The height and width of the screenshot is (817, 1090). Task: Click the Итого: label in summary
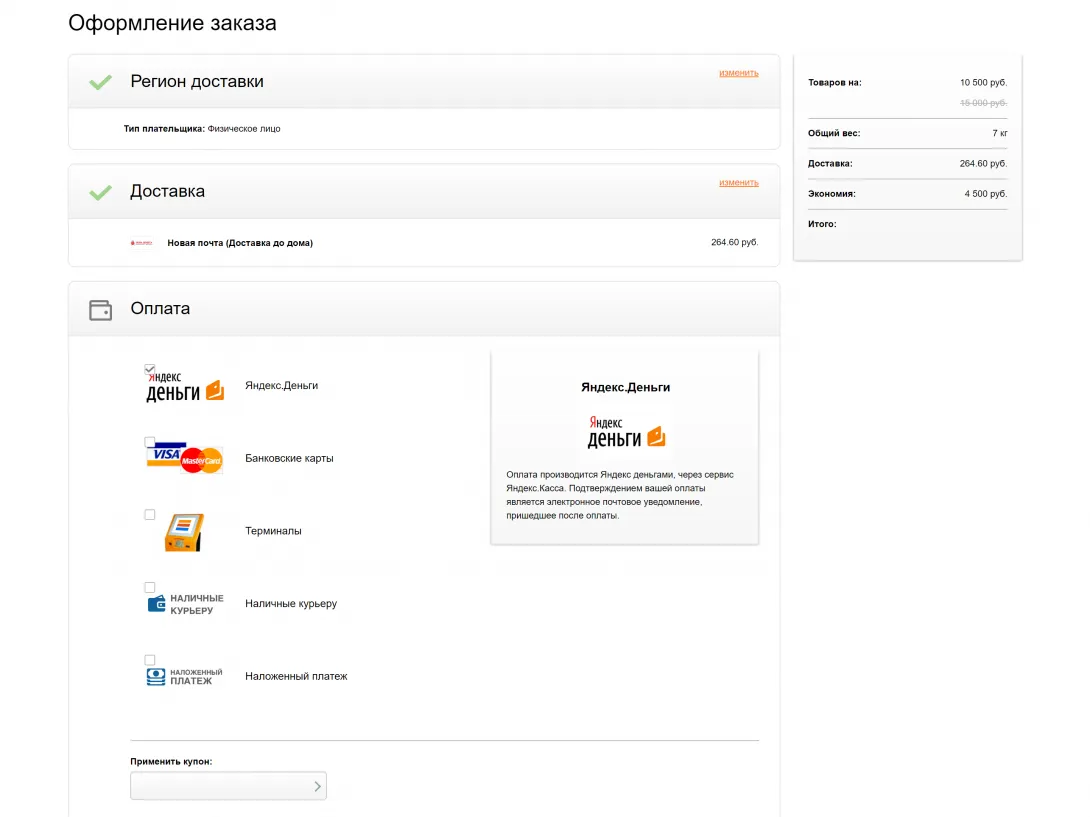click(822, 225)
